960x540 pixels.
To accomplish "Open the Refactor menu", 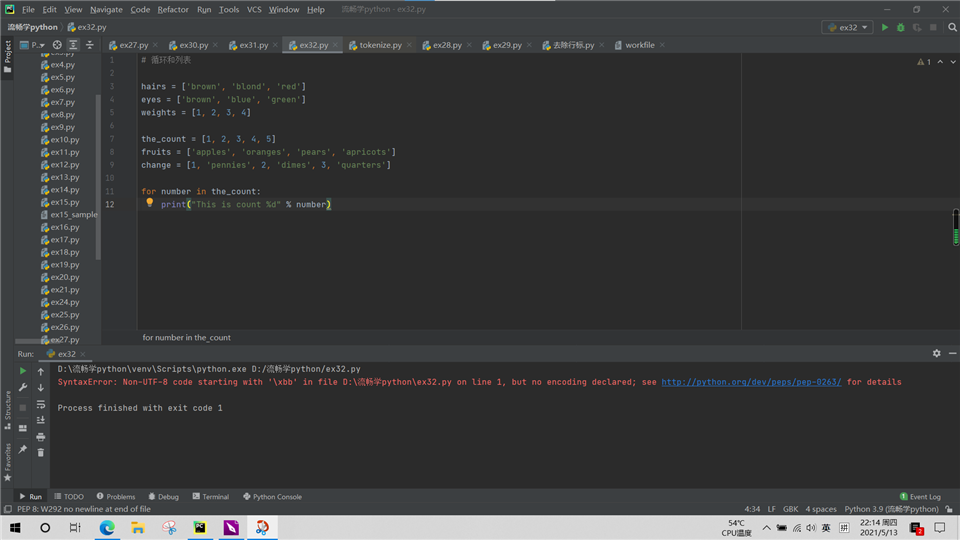I will (173, 9).
